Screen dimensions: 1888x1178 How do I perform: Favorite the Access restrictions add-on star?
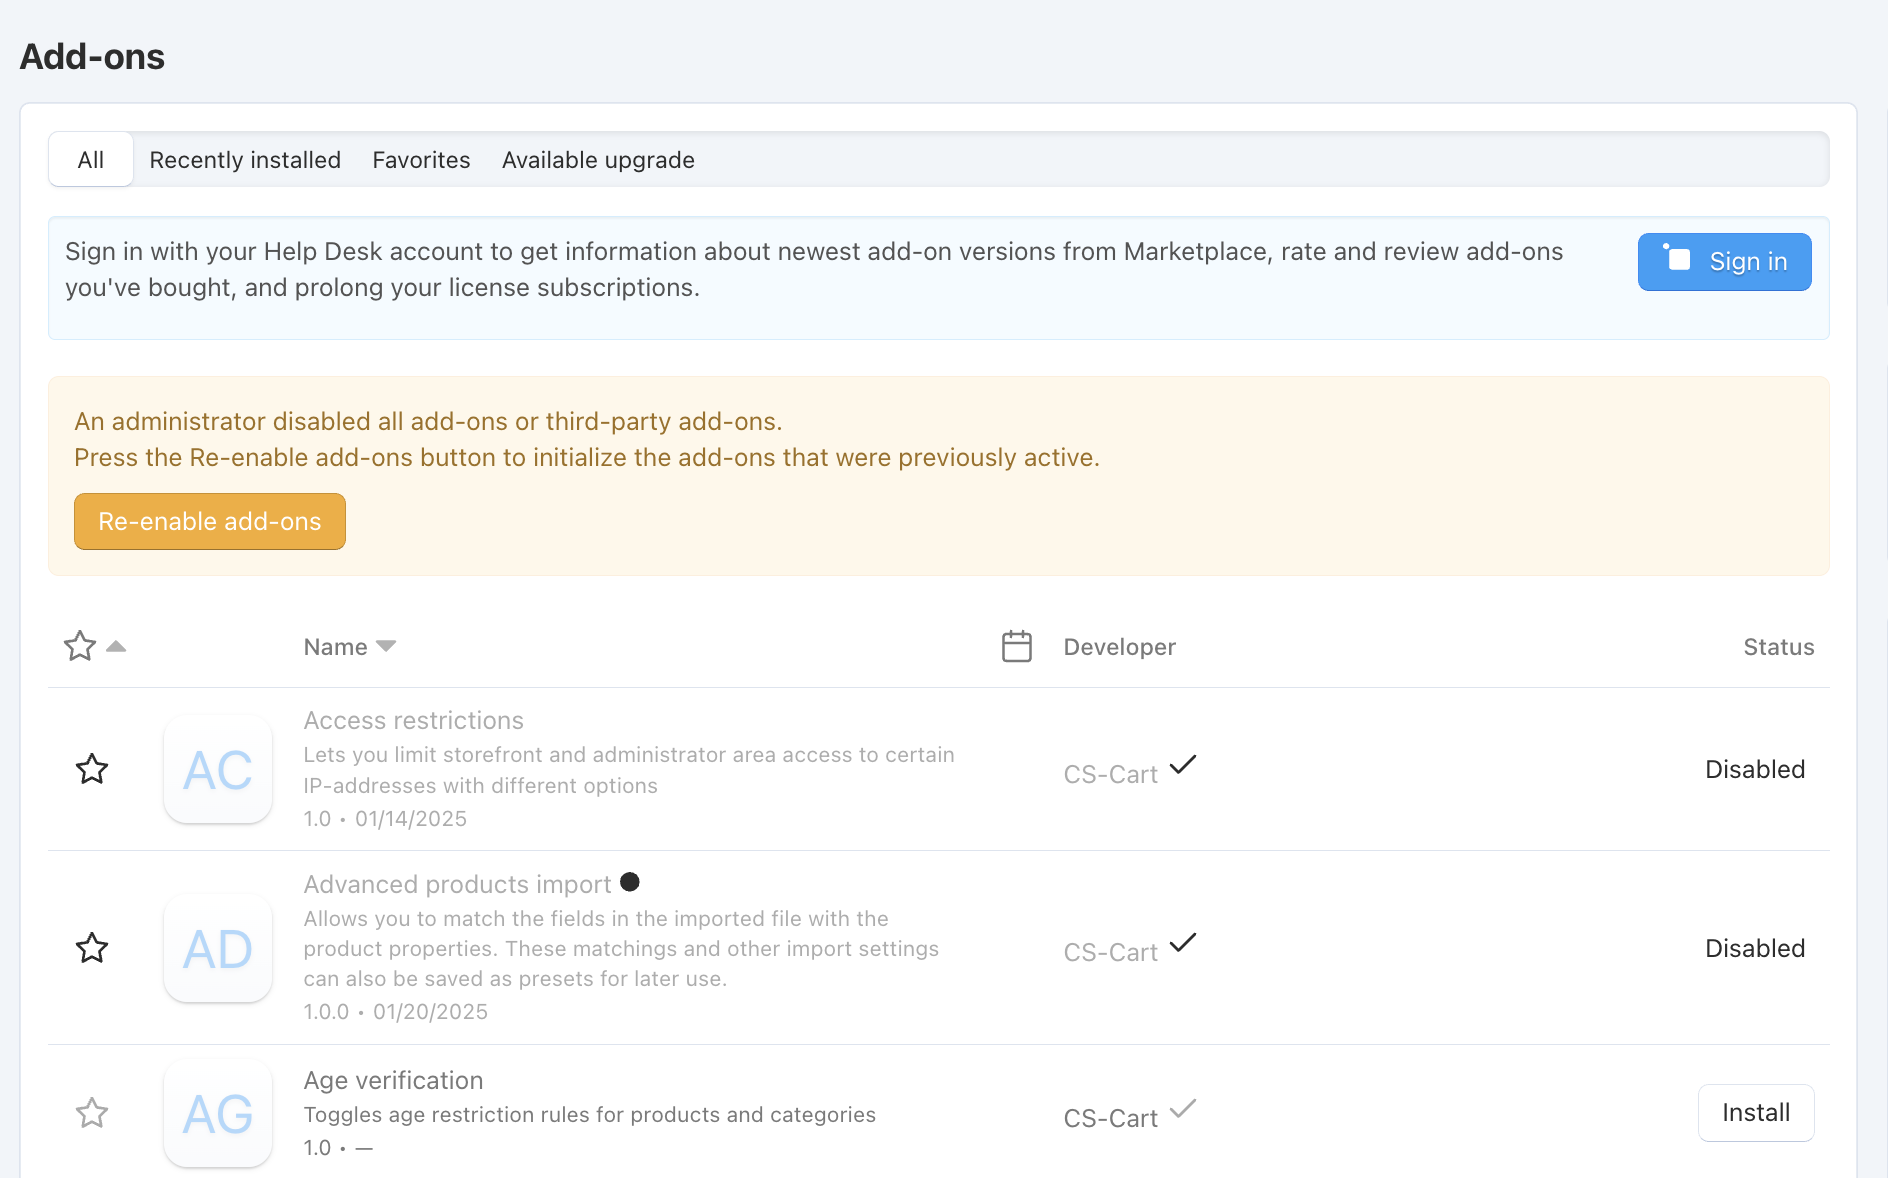(92, 769)
